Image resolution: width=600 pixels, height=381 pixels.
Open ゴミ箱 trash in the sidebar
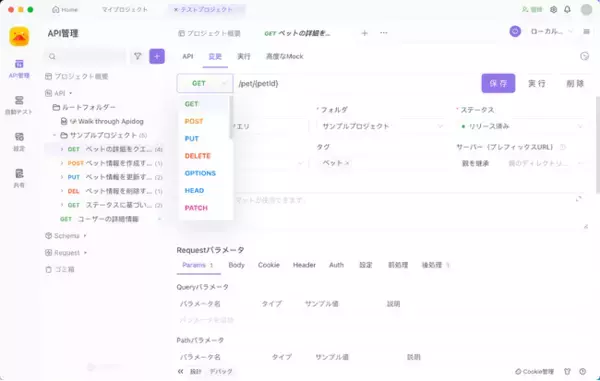pyautogui.click(x=60, y=269)
